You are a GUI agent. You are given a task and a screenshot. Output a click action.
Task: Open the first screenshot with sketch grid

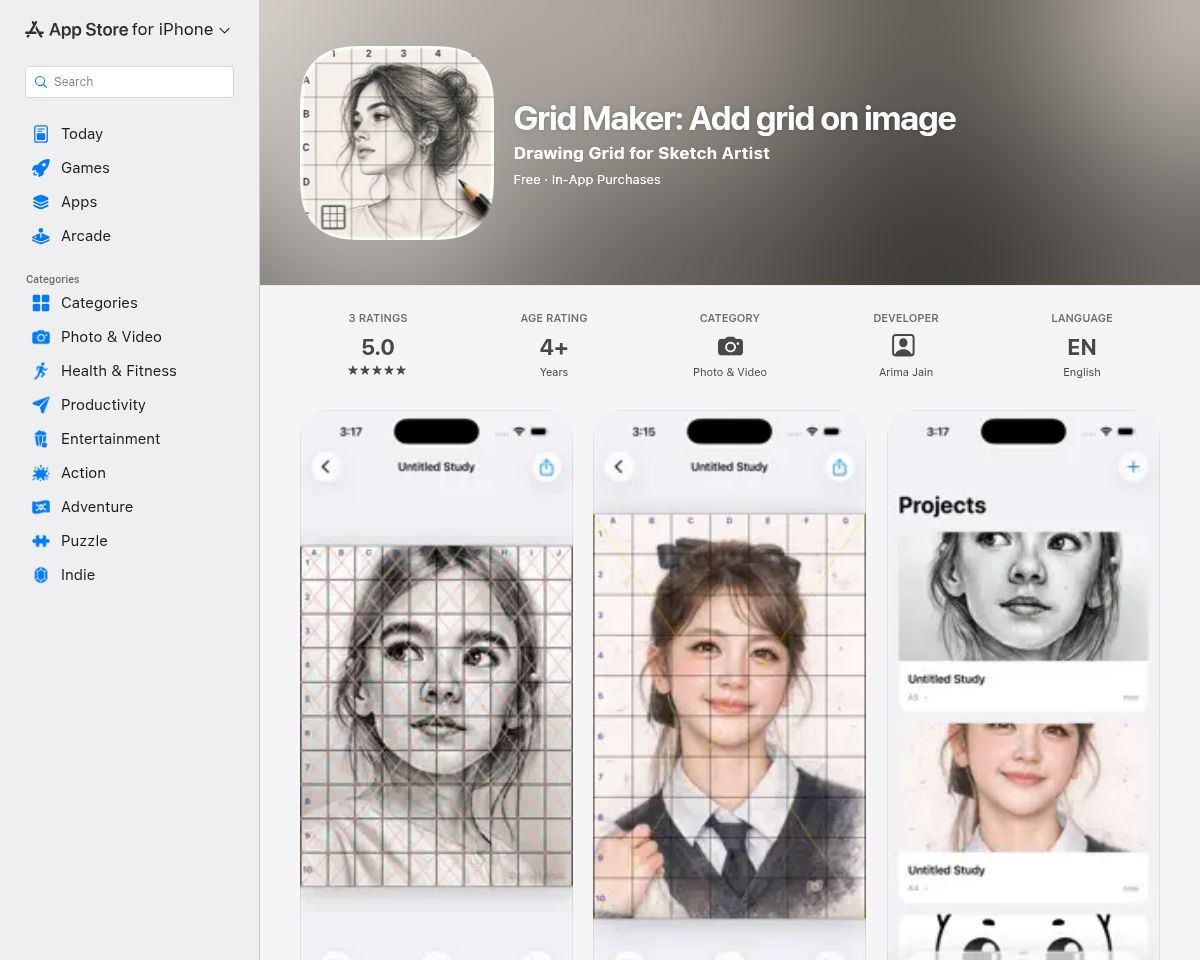click(436, 685)
